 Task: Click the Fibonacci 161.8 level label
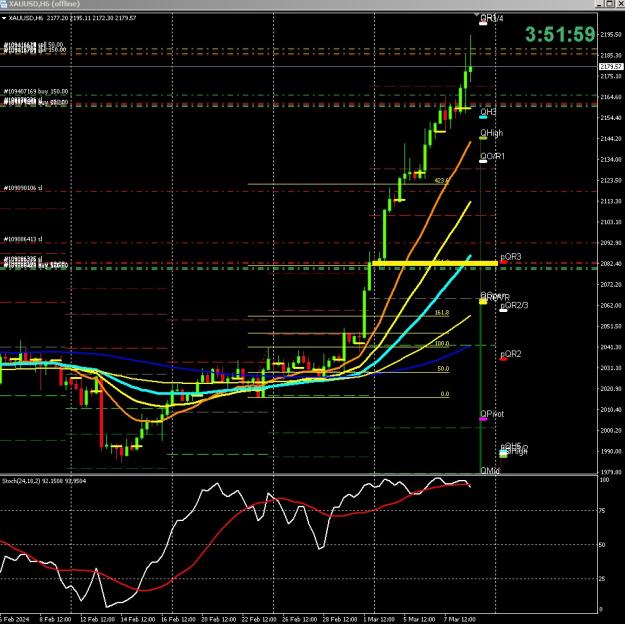[441, 313]
